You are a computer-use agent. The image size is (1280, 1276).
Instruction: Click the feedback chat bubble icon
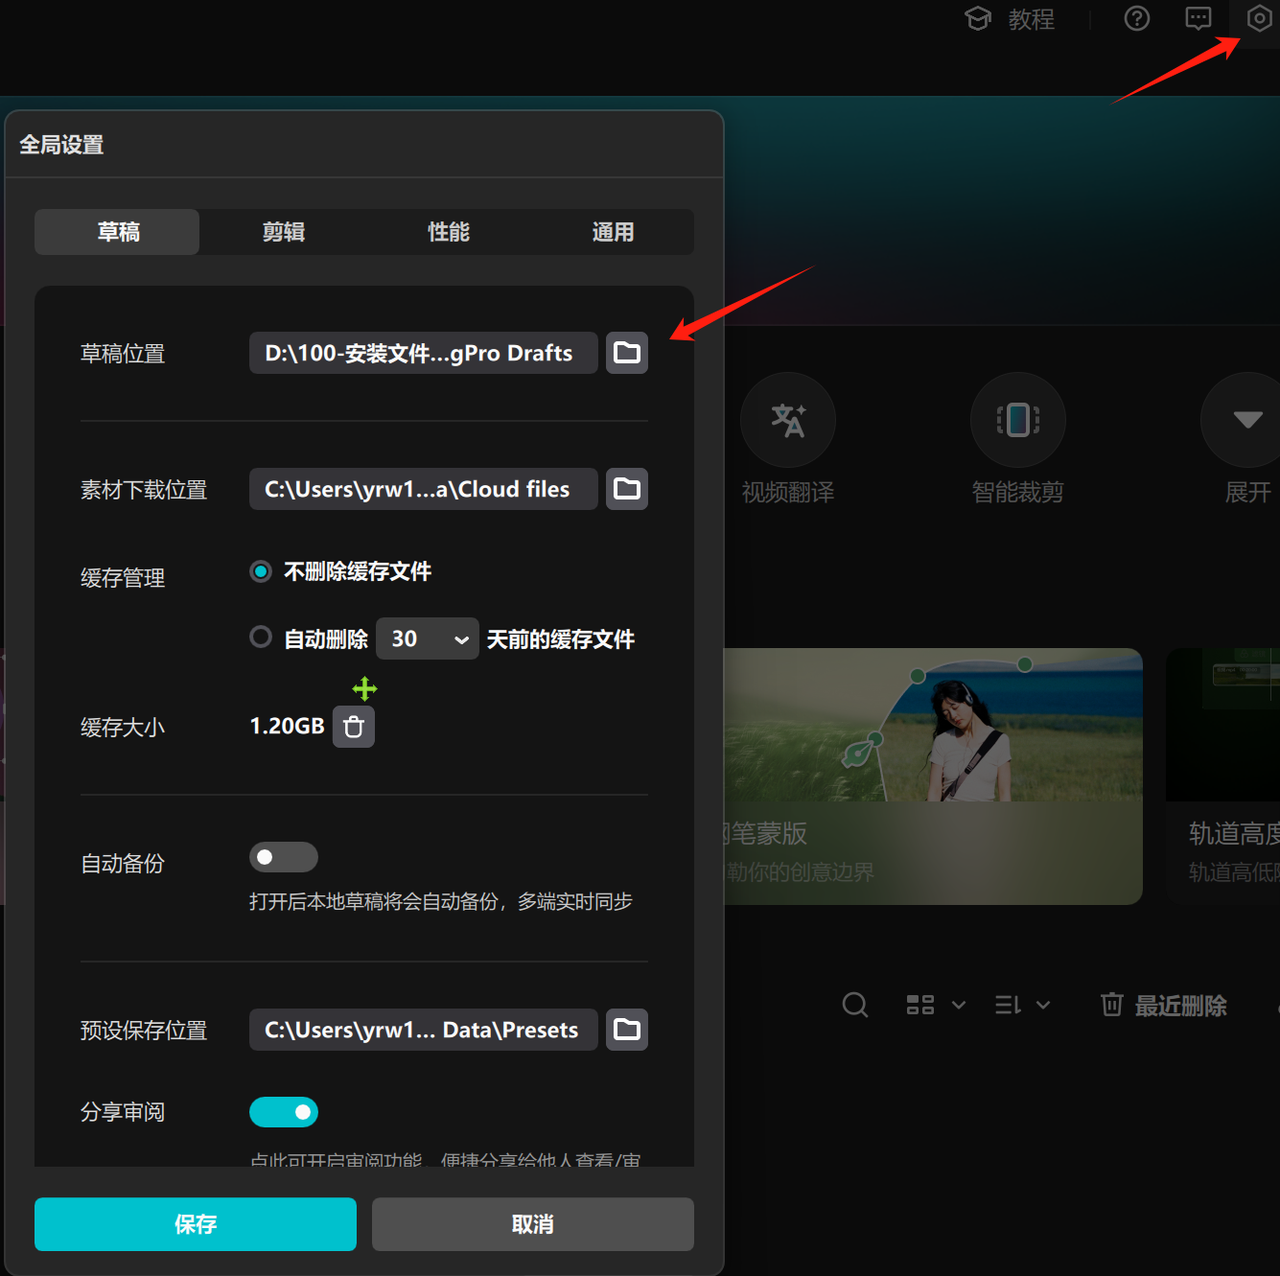pyautogui.click(x=1197, y=18)
